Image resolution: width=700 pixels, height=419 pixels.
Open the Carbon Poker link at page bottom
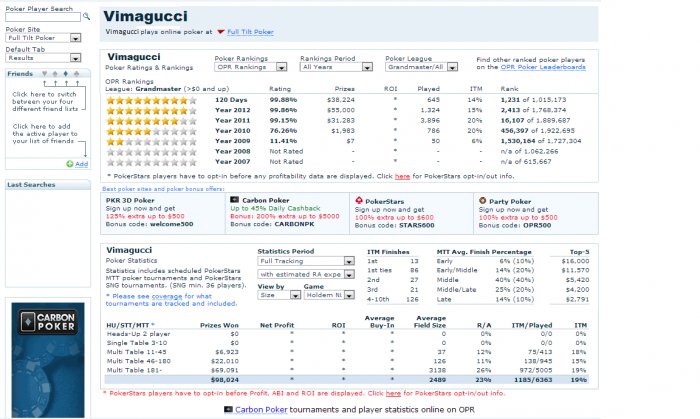pos(261,410)
